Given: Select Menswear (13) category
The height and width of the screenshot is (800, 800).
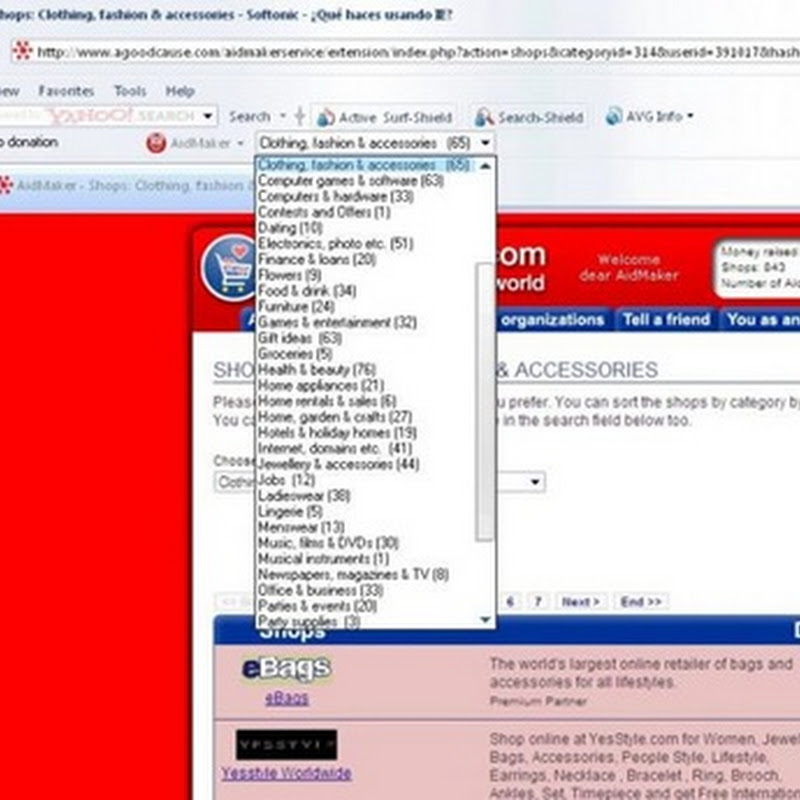Looking at the screenshot, I should click(x=301, y=528).
